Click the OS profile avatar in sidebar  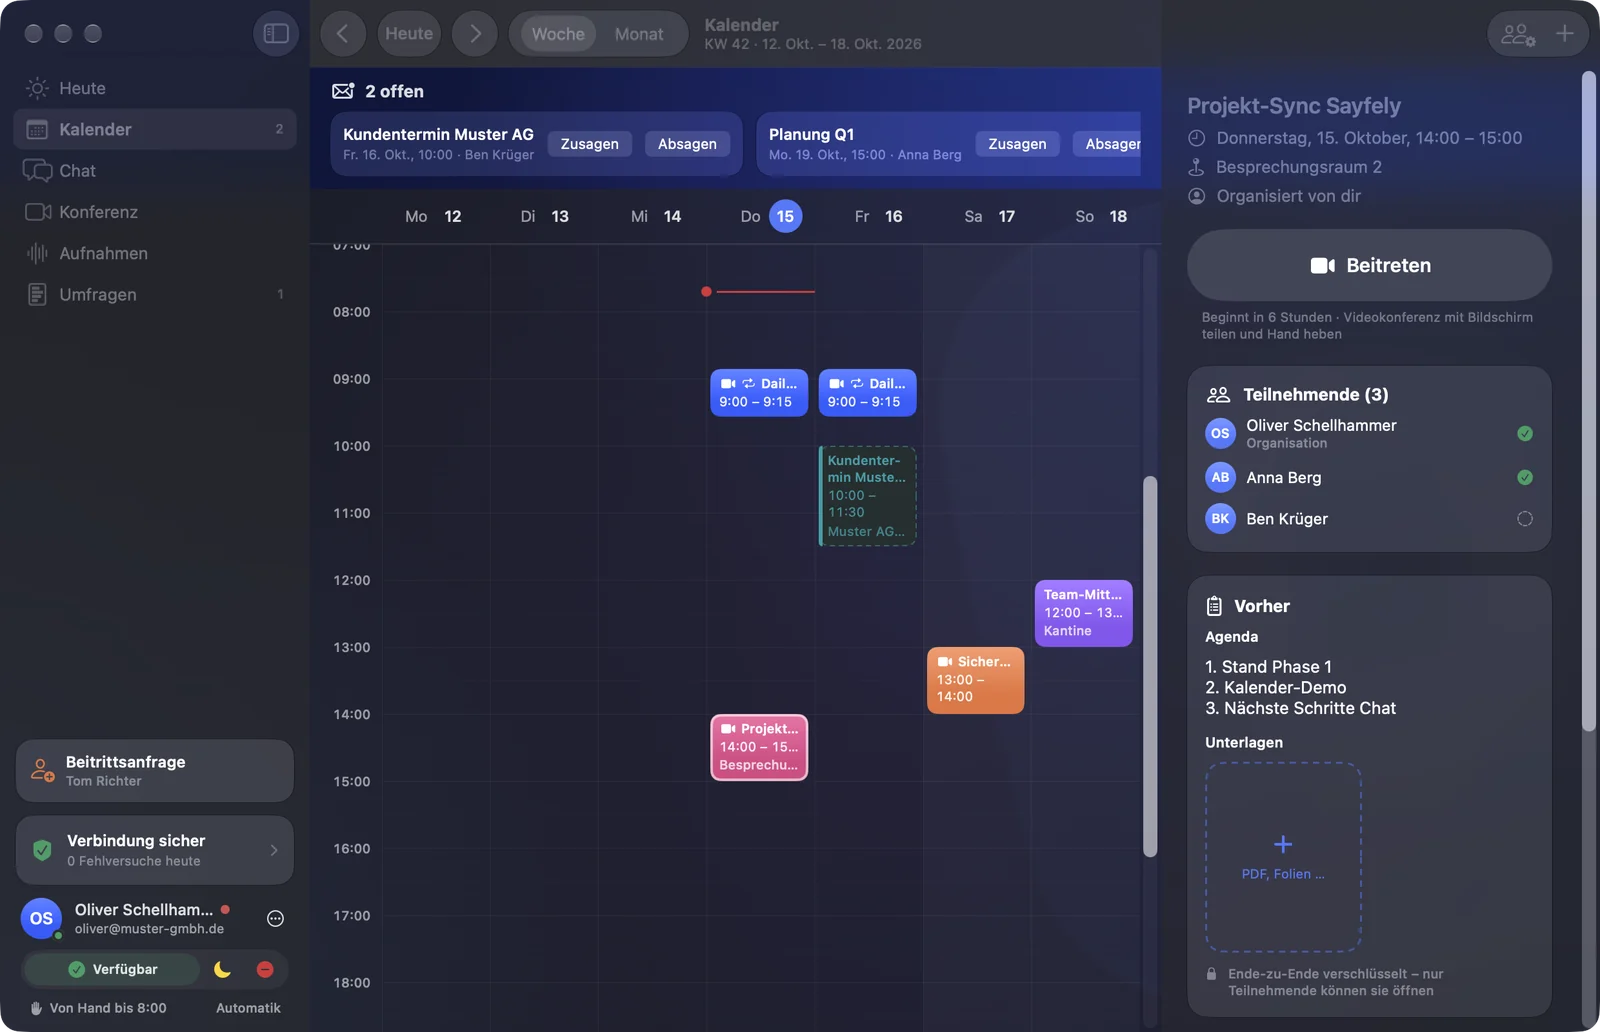(x=41, y=918)
